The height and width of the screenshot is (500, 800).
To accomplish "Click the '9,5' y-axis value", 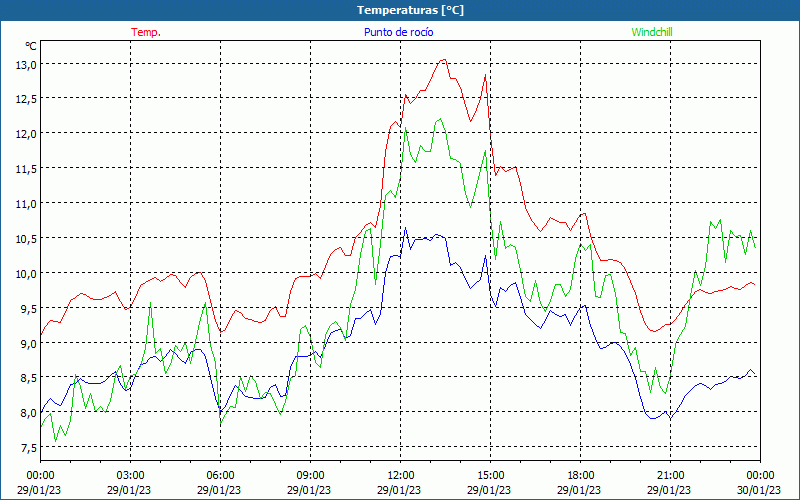I will [x=27, y=309].
